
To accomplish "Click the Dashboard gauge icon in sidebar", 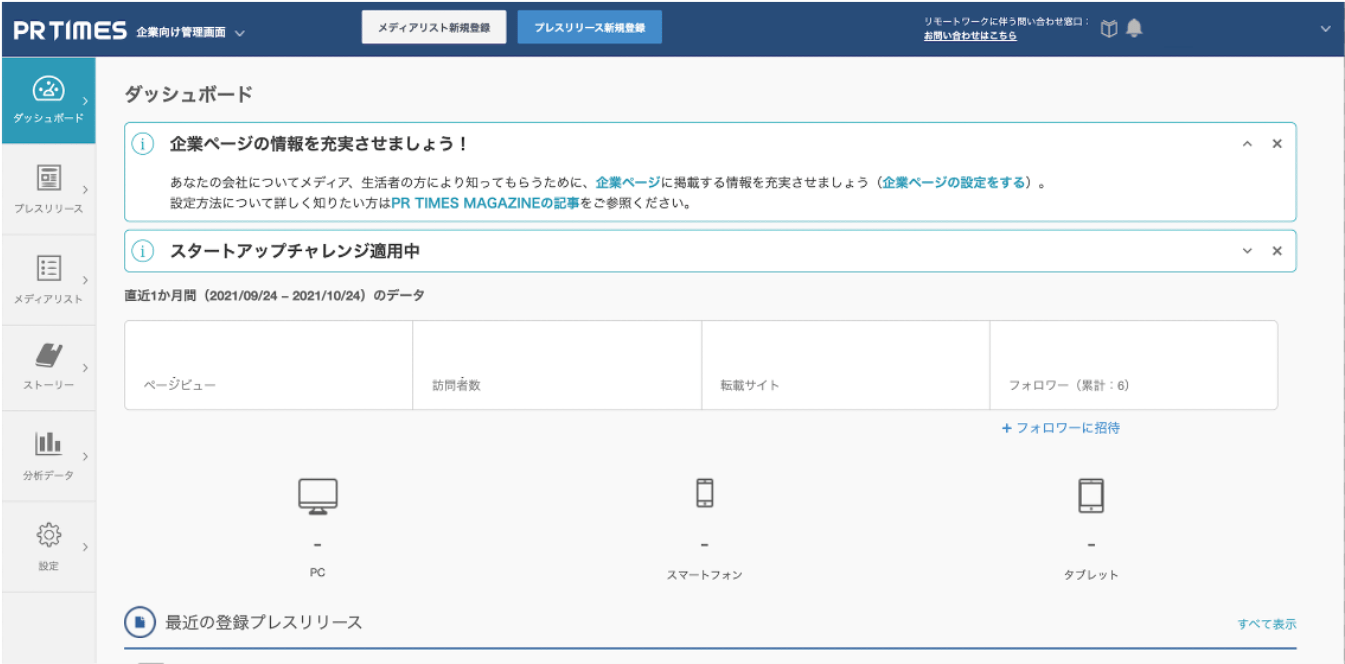I will (48, 90).
